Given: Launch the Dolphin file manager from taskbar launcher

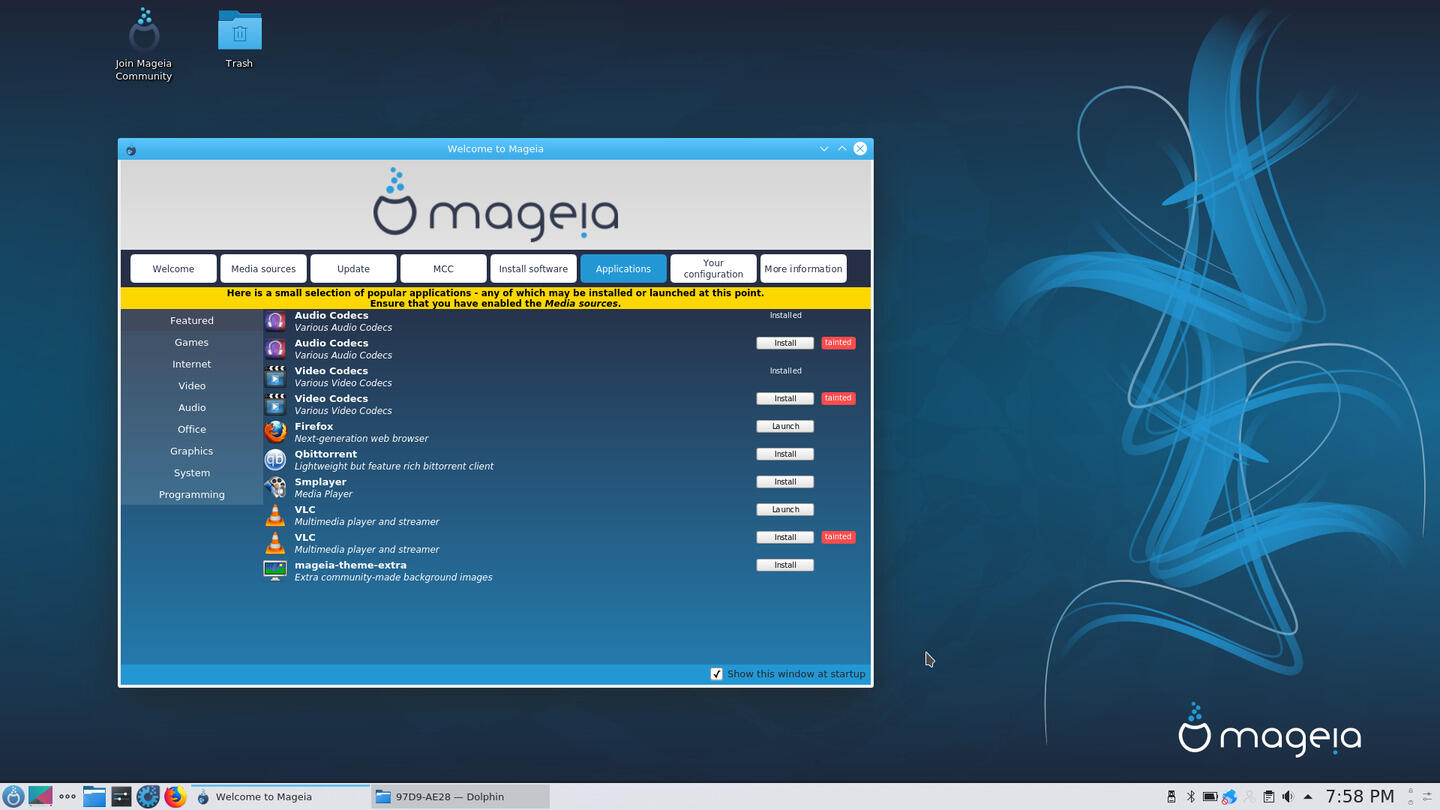Looking at the screenshot, I should point(94,796).
